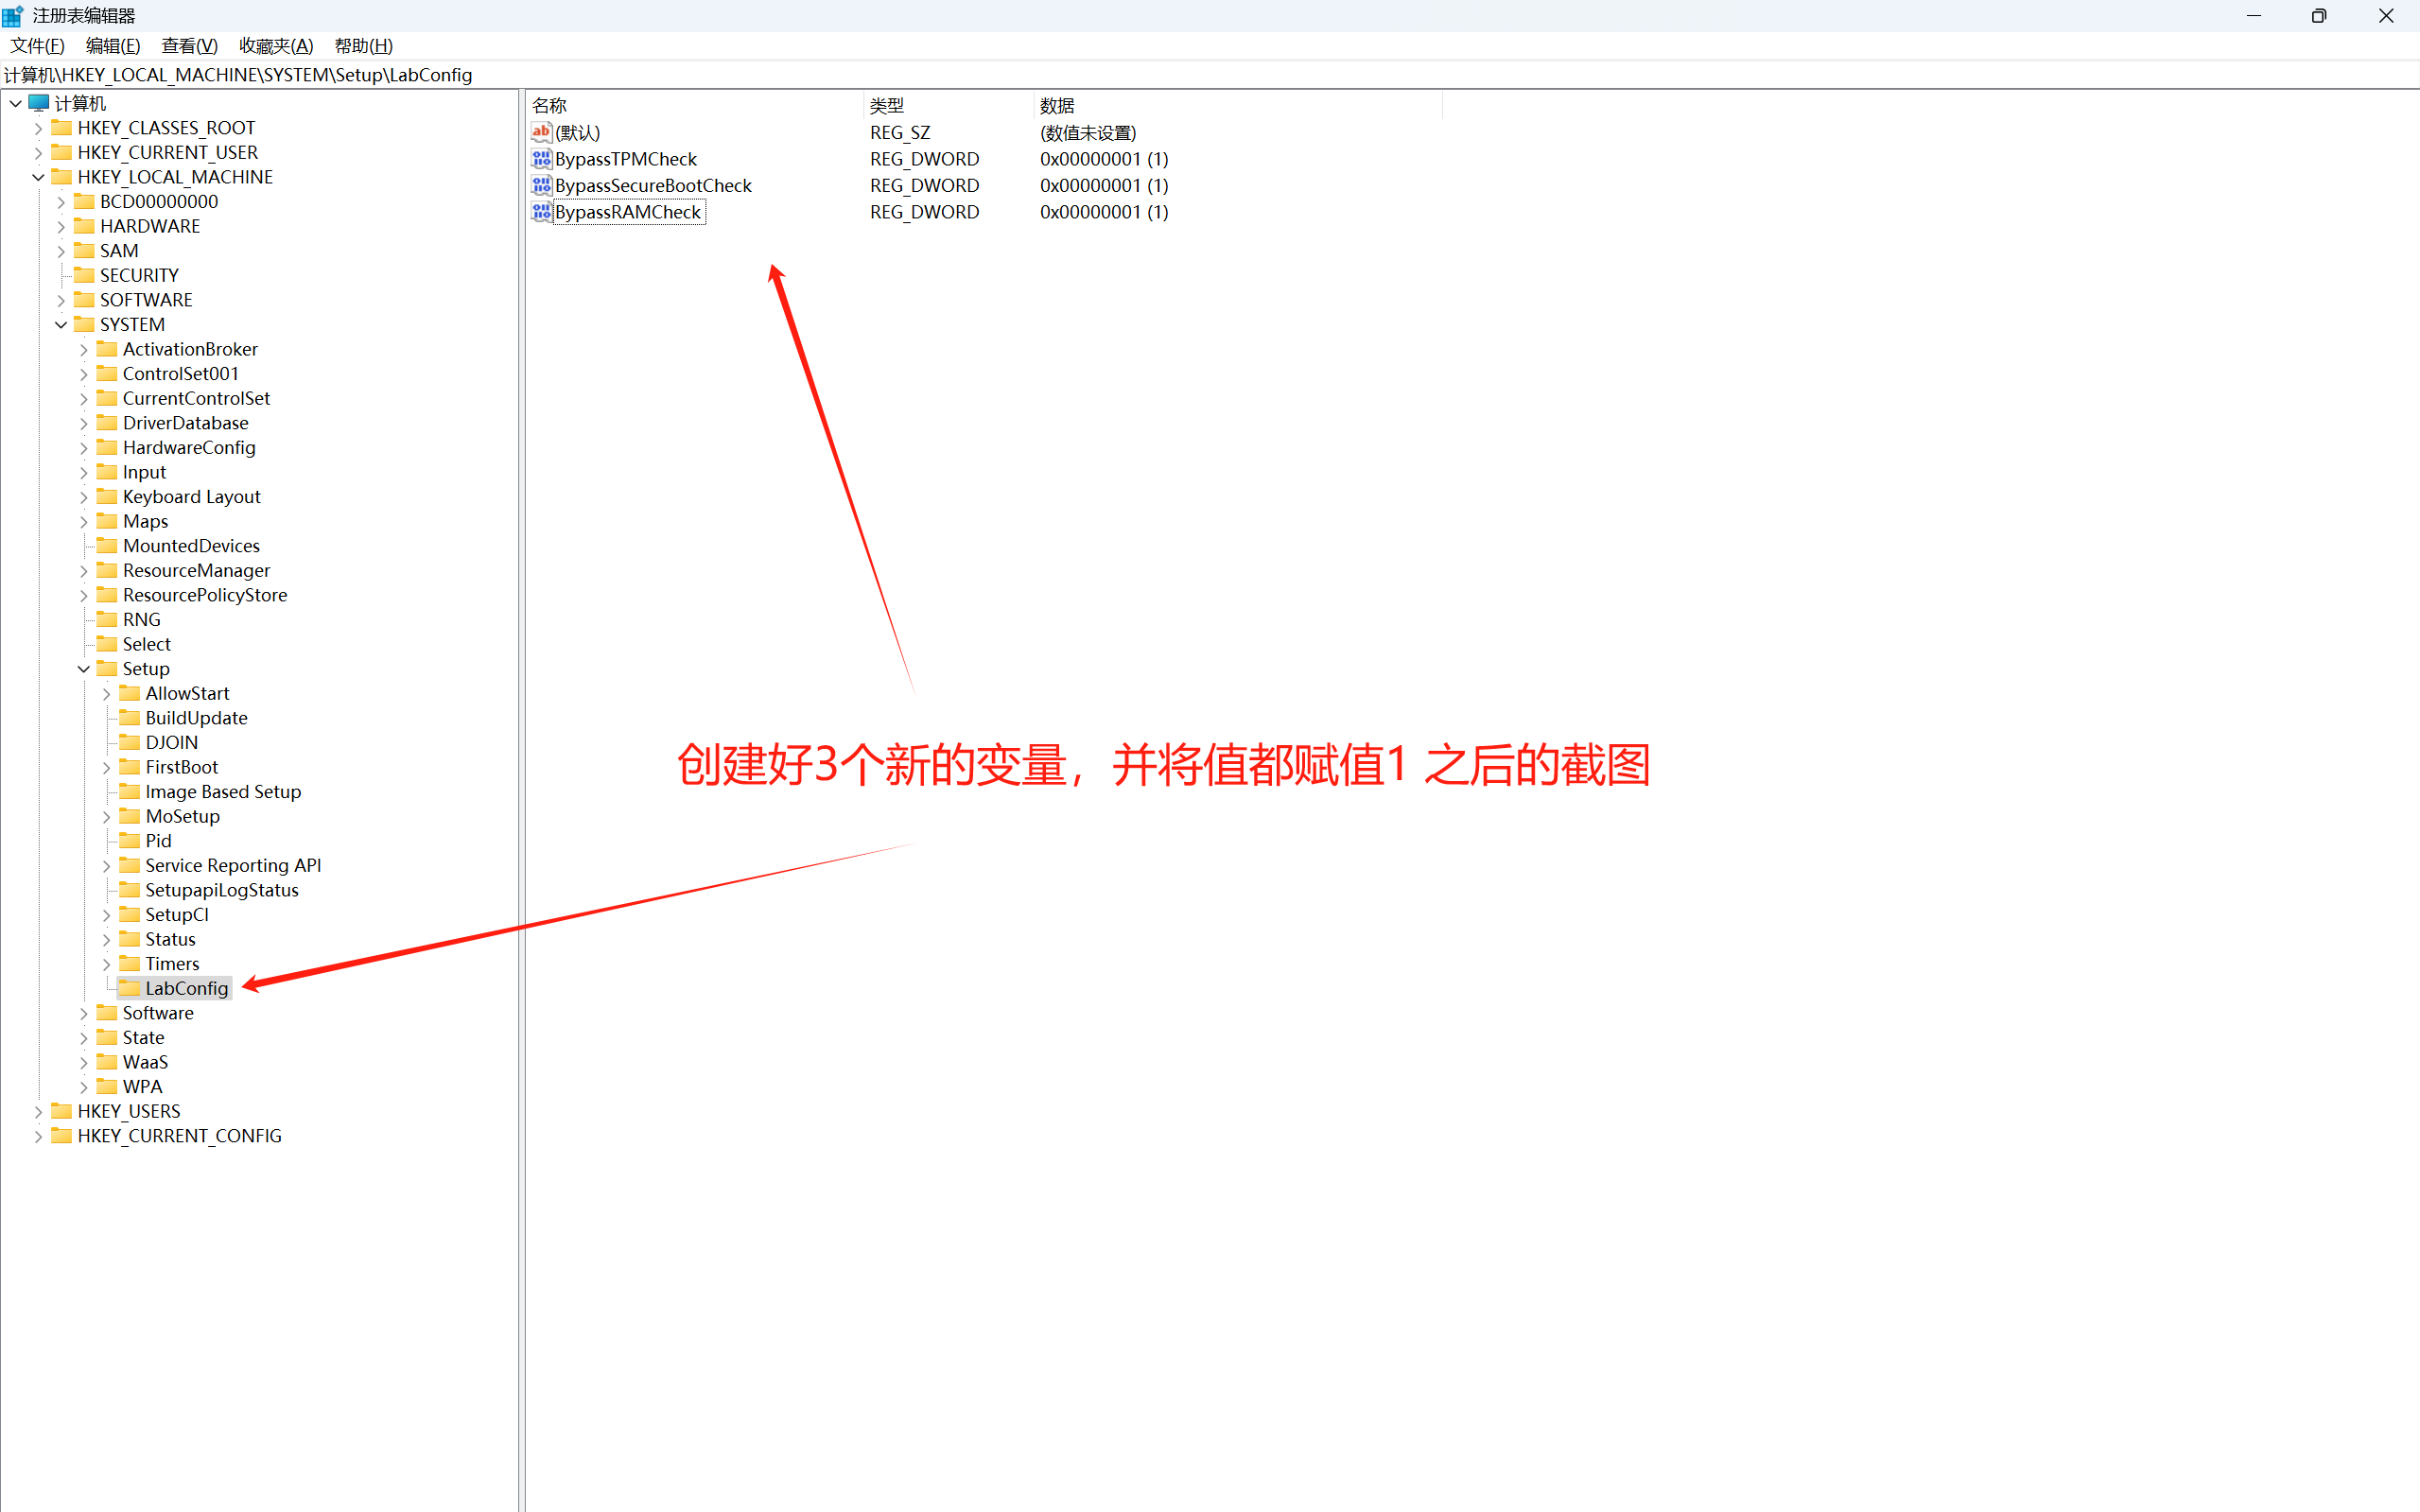Click the BypassSecureBootCheck DWORD icon

point(541,185)
